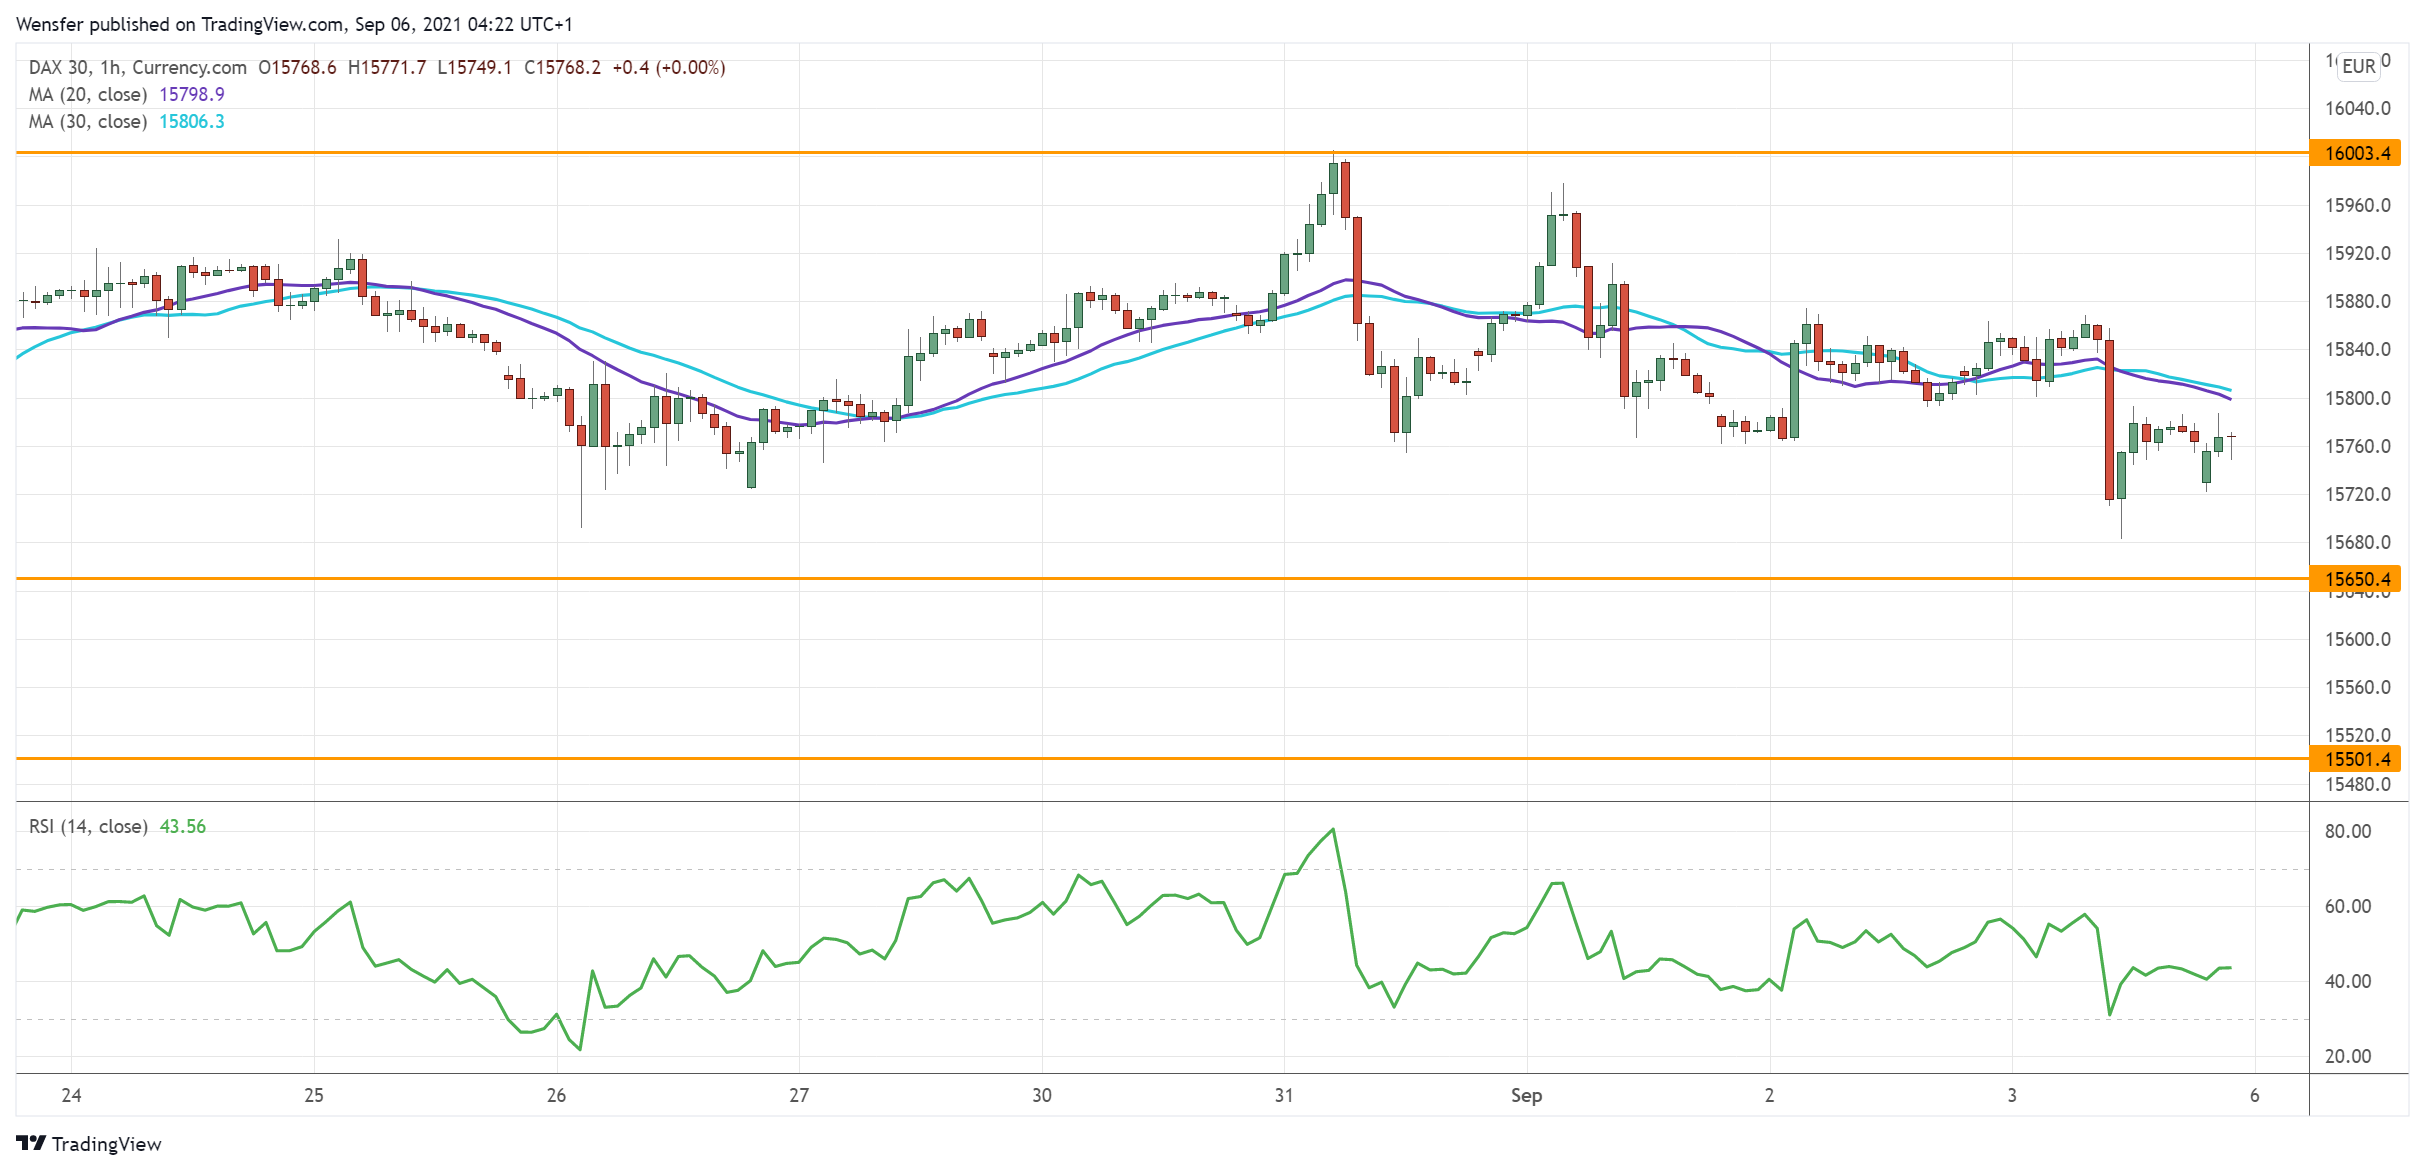This screenshot has height=1171, width=2425.
Task: Click the 15600.0 price scale label
Action: [2357, 639]
